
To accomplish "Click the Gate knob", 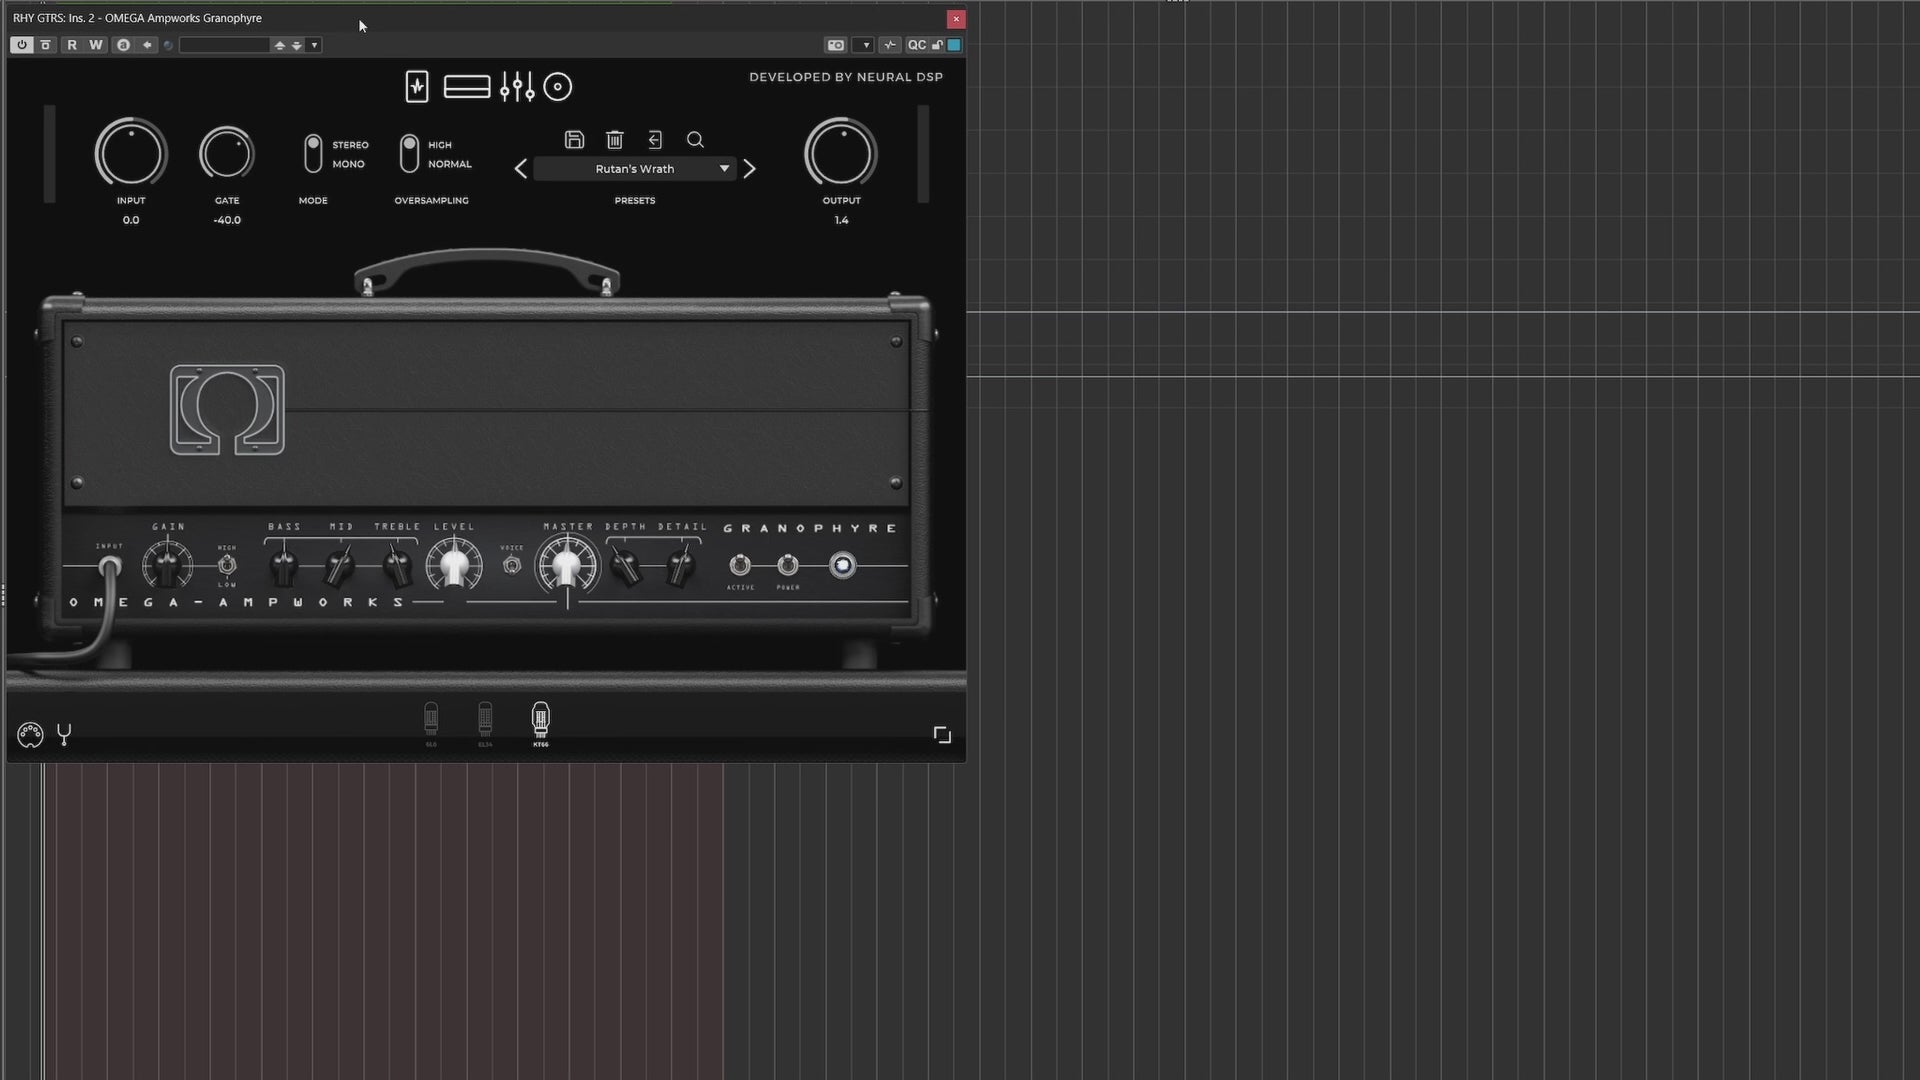I will pyautogui.click(x=227, y=153).
